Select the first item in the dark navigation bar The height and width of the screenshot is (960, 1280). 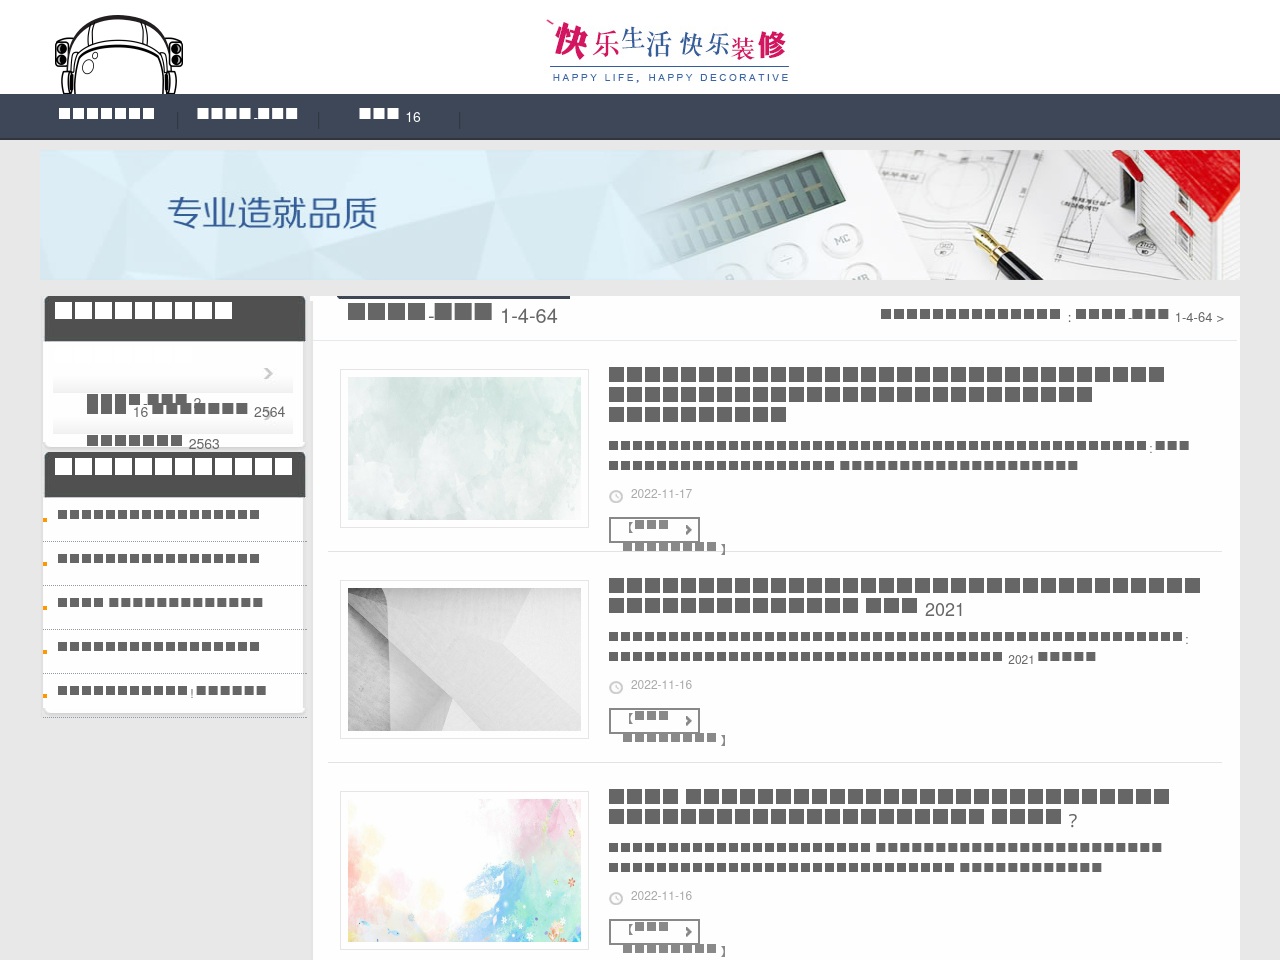click(106, 114)
